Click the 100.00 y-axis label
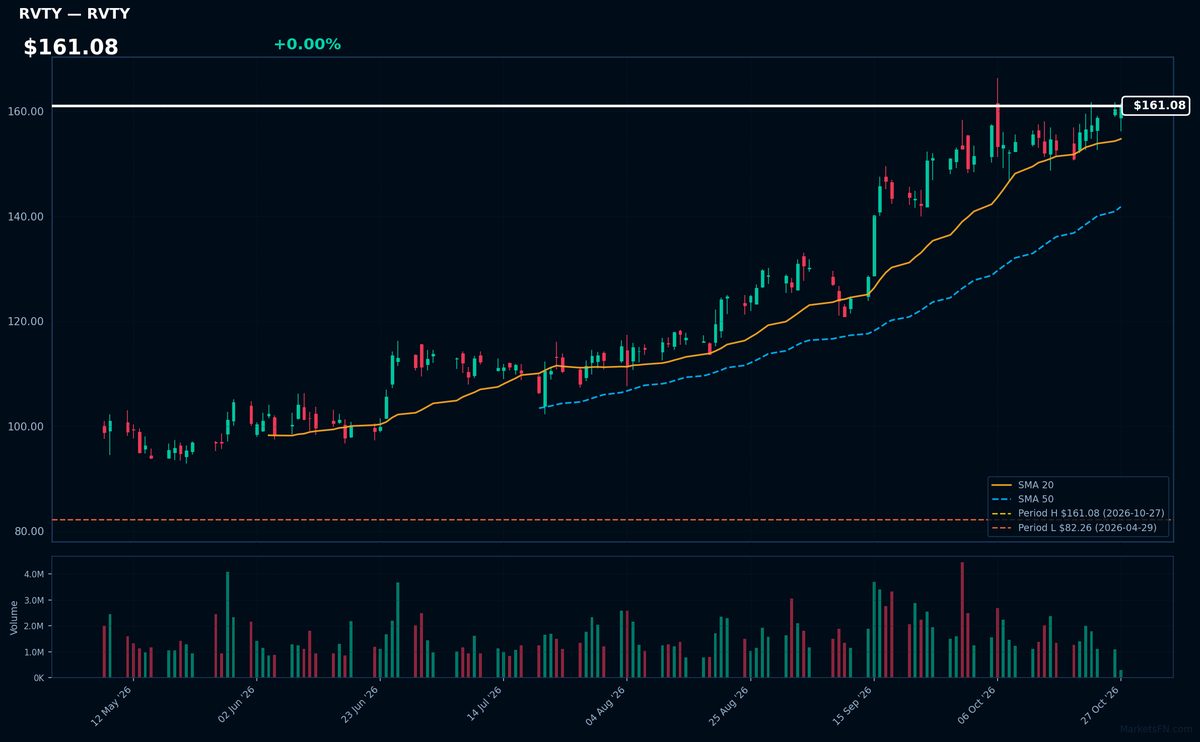This screenshot has width=1200, height=742. [x=26, y=427]
